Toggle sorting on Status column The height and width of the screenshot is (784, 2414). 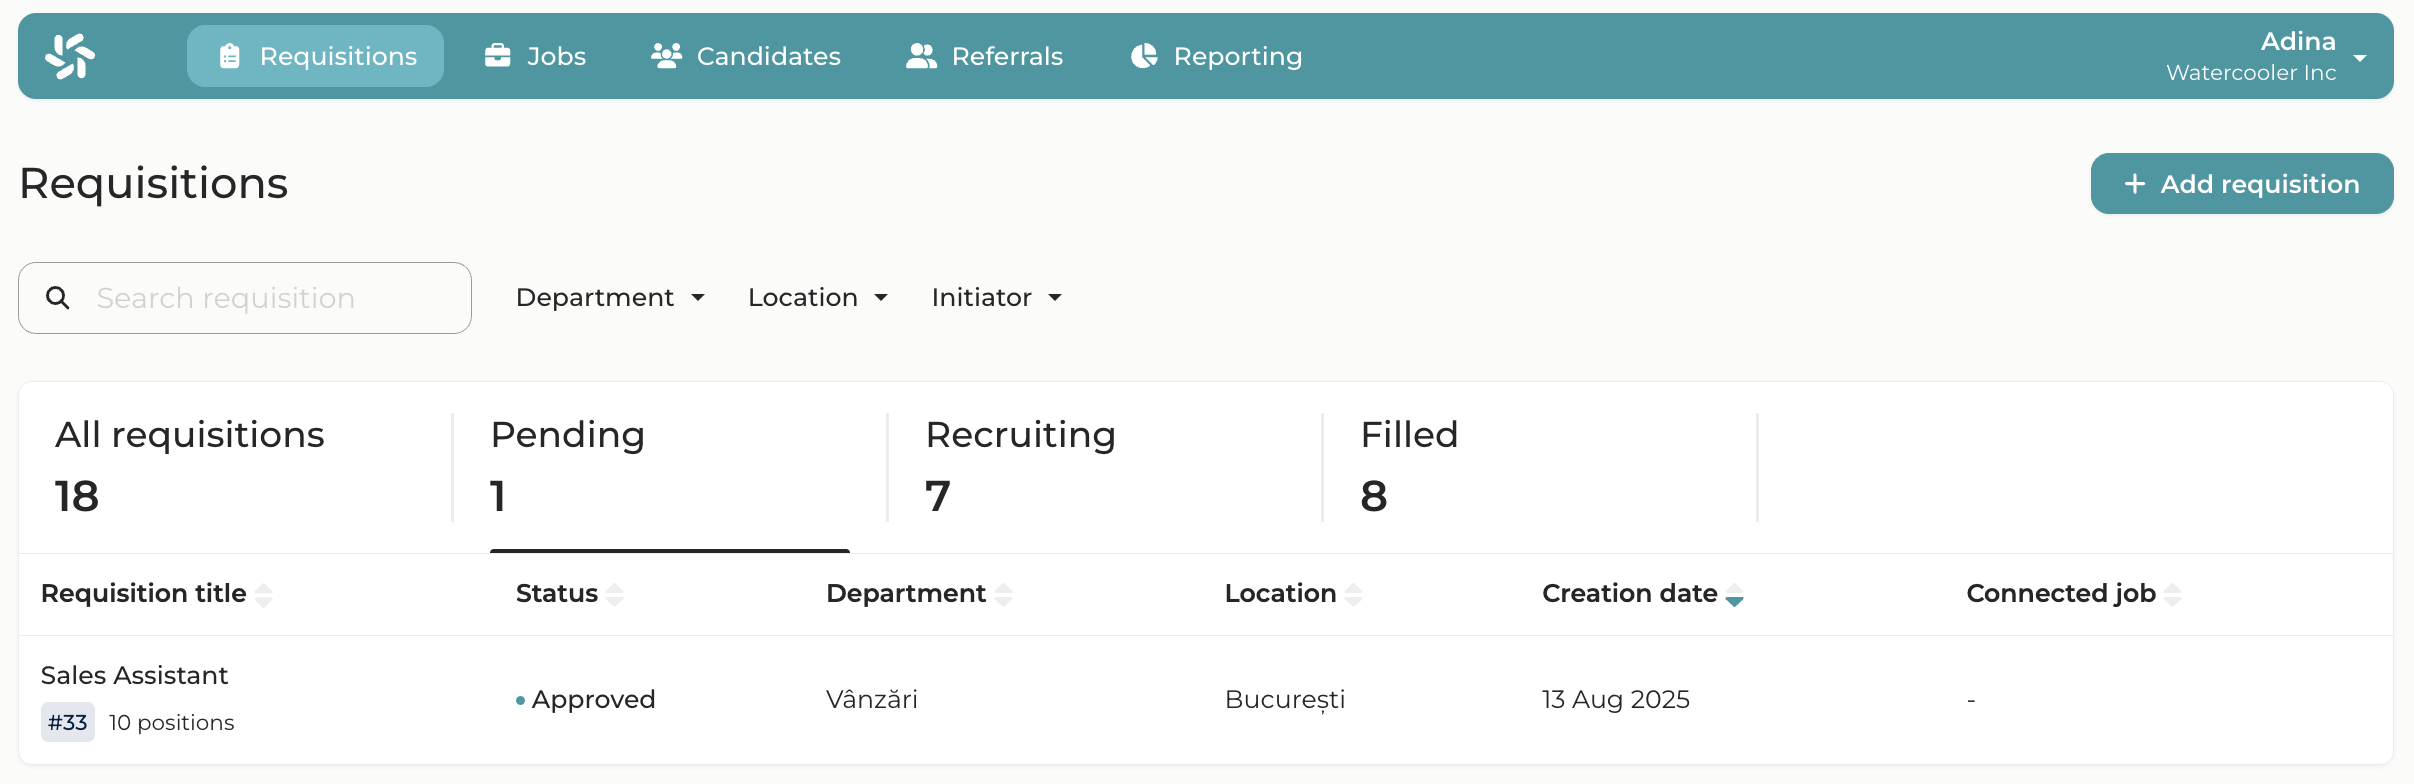(x=615, y=595)
